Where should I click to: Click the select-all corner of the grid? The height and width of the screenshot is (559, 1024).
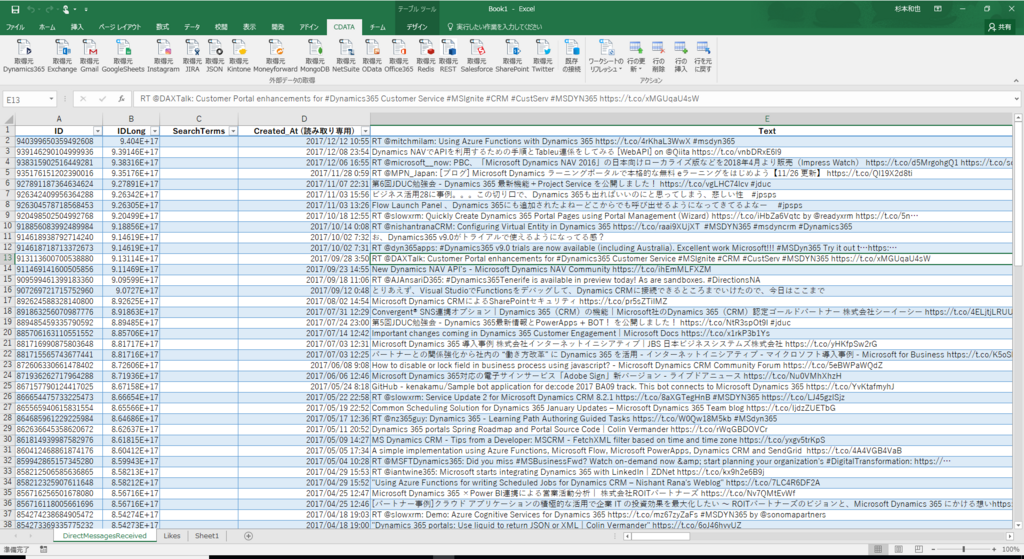[x=8, y=120]
